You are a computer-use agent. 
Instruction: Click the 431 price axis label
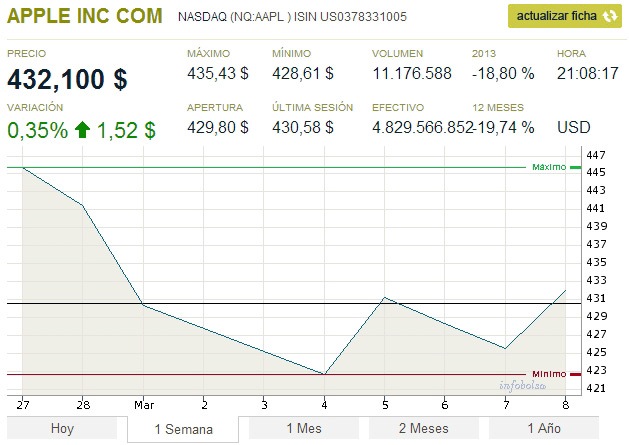tap(596, 298)
